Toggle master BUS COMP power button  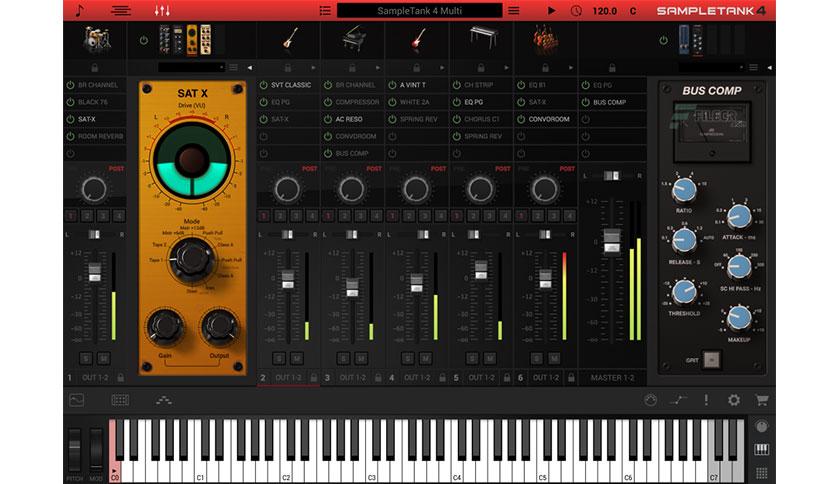[x=585, y=102]
